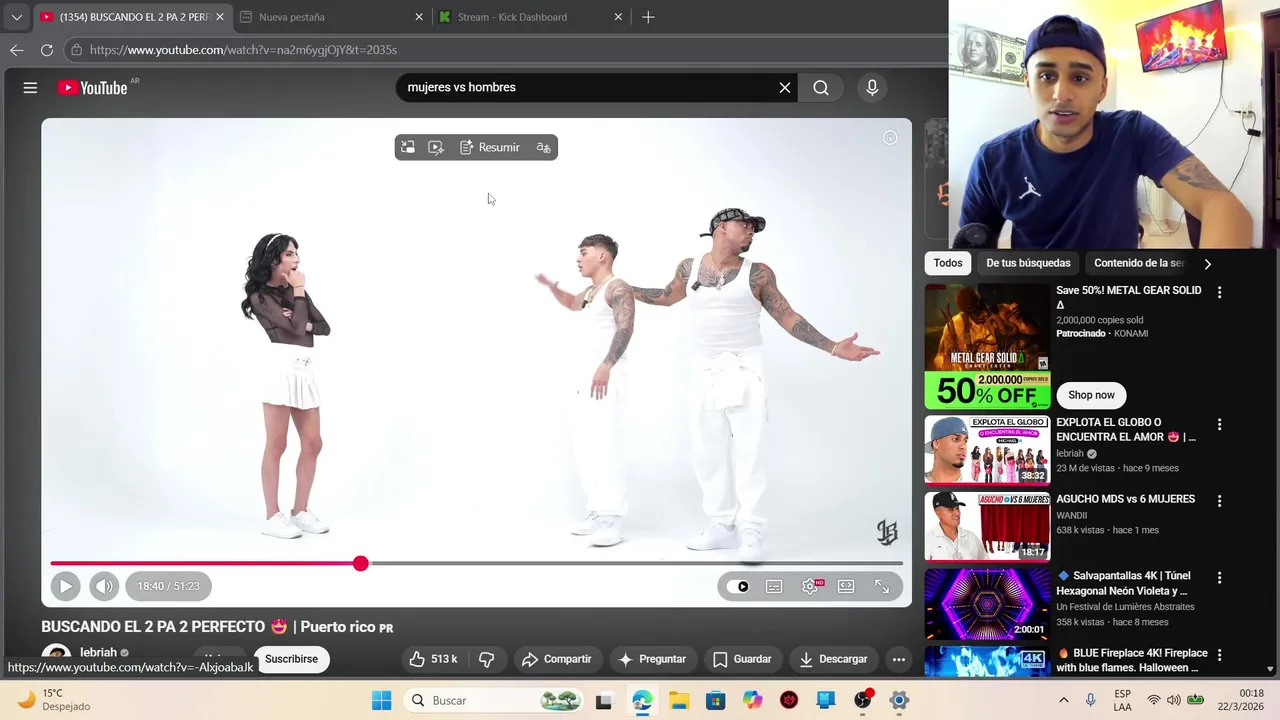Open 'EXPLOTA EL GLOBO' video thumbnail

coord(987,450)
